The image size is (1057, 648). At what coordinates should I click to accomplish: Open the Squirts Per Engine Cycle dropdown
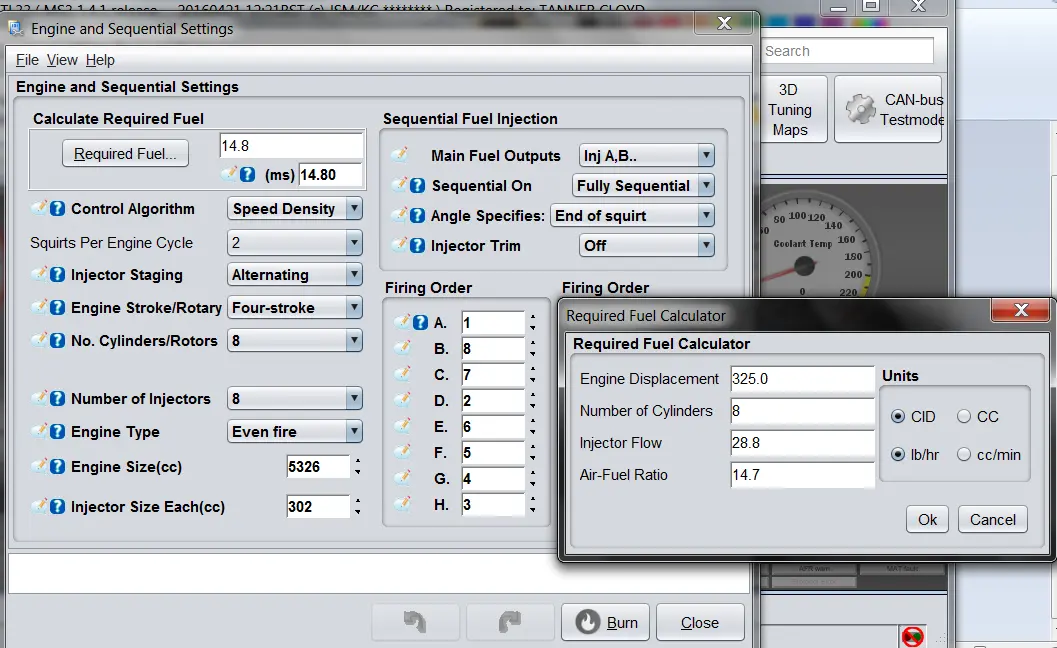[x=295, y=243]
